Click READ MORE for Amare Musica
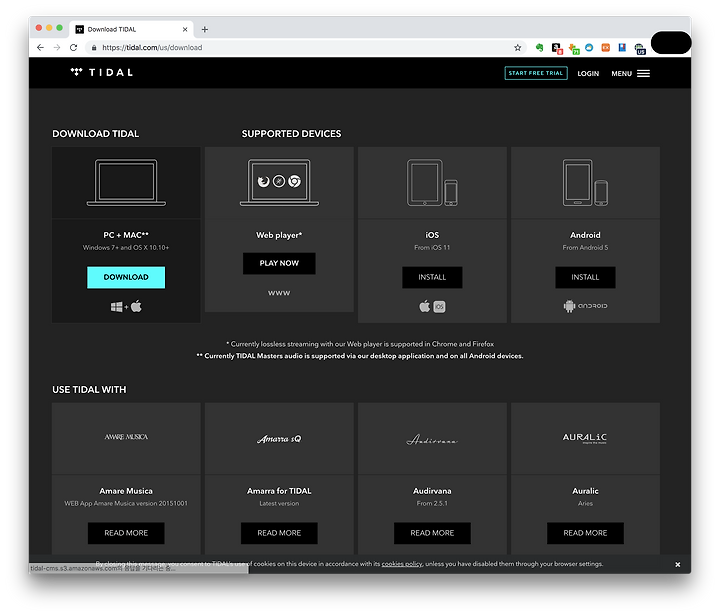 click(126, 533)
